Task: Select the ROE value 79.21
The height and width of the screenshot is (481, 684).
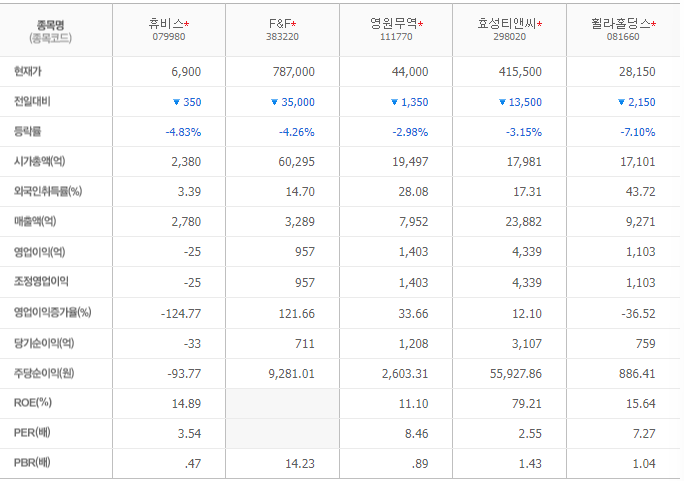Action: pos(527,403)
